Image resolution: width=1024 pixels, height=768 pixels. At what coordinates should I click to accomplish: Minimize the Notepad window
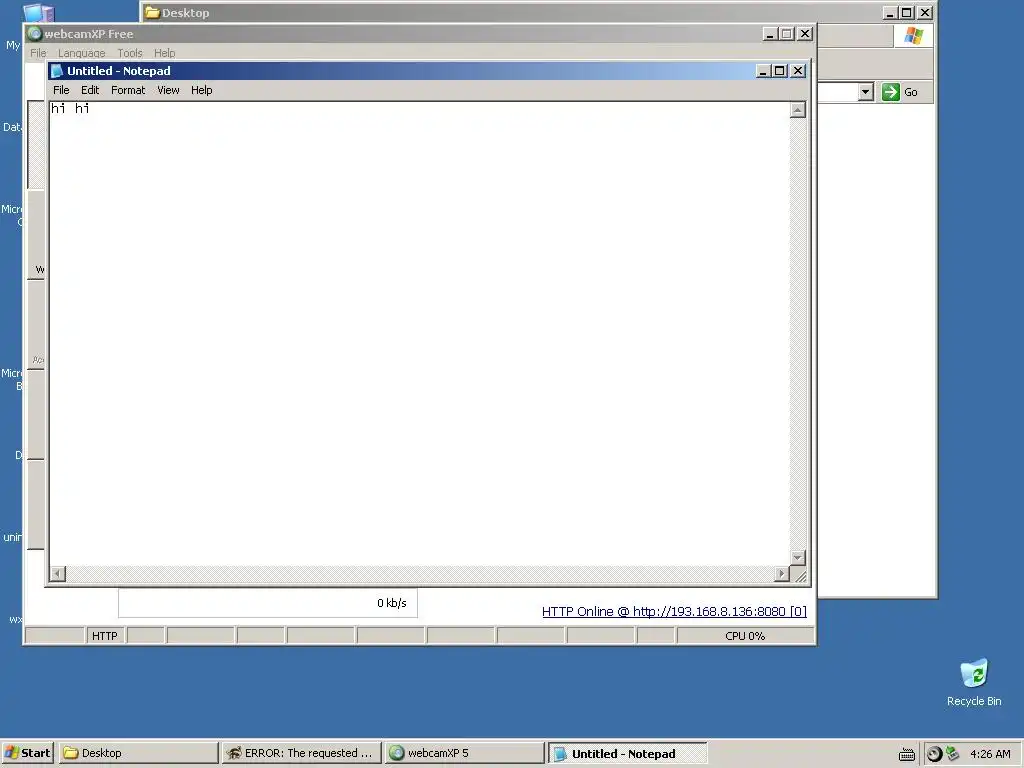point(763,71)
